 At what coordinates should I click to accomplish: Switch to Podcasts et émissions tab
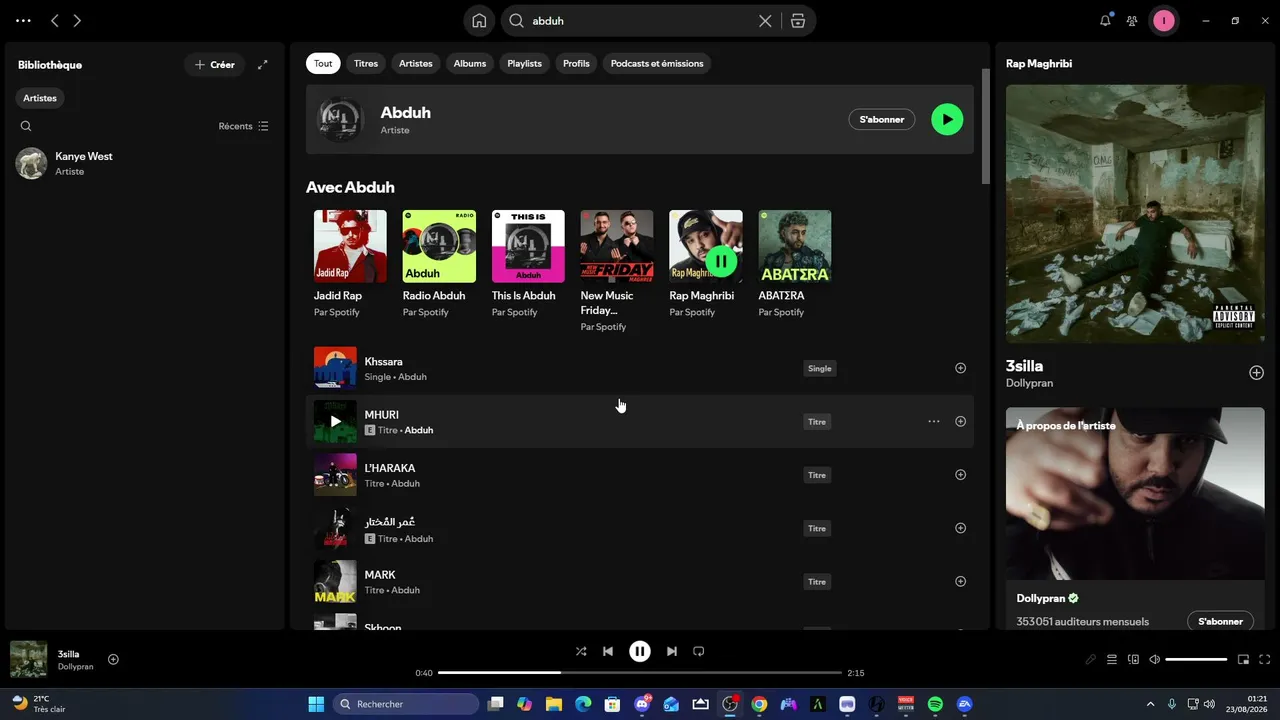click(x=657, y=63)
